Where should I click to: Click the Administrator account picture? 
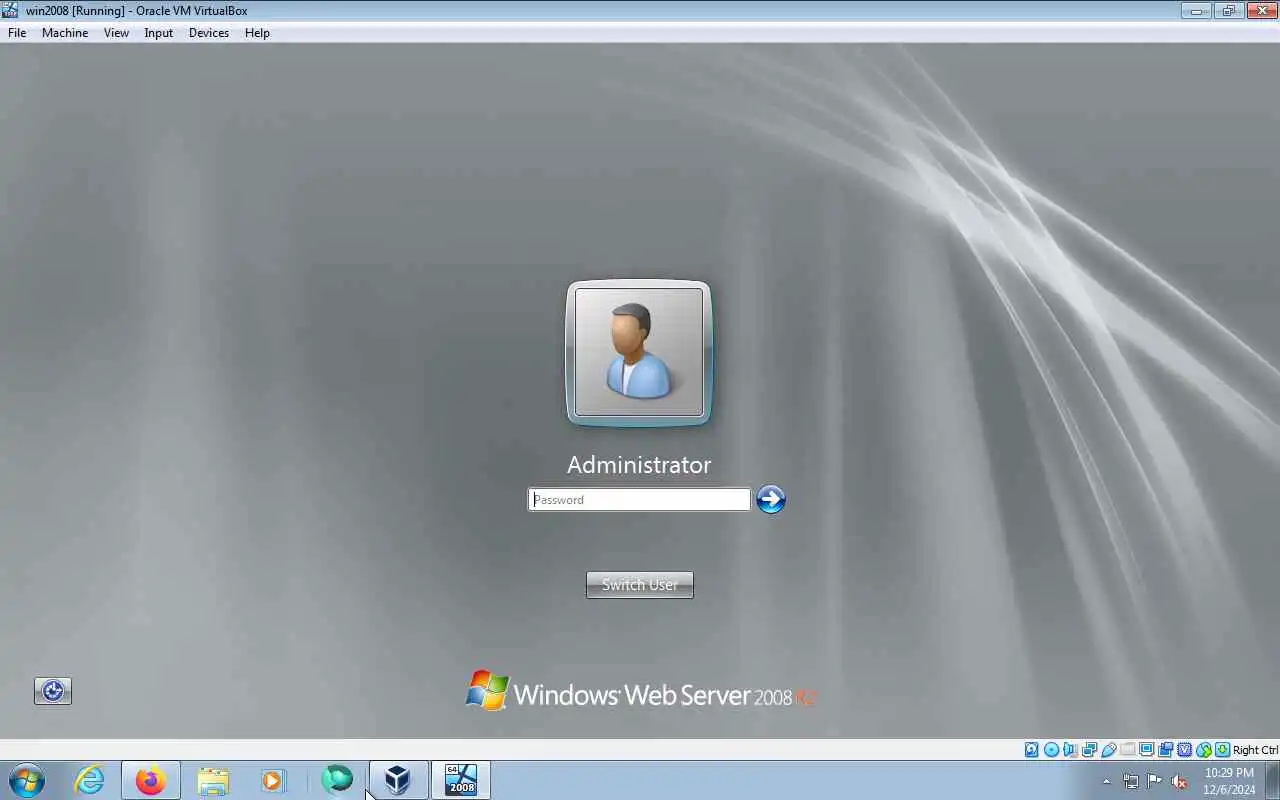[639, 352]
